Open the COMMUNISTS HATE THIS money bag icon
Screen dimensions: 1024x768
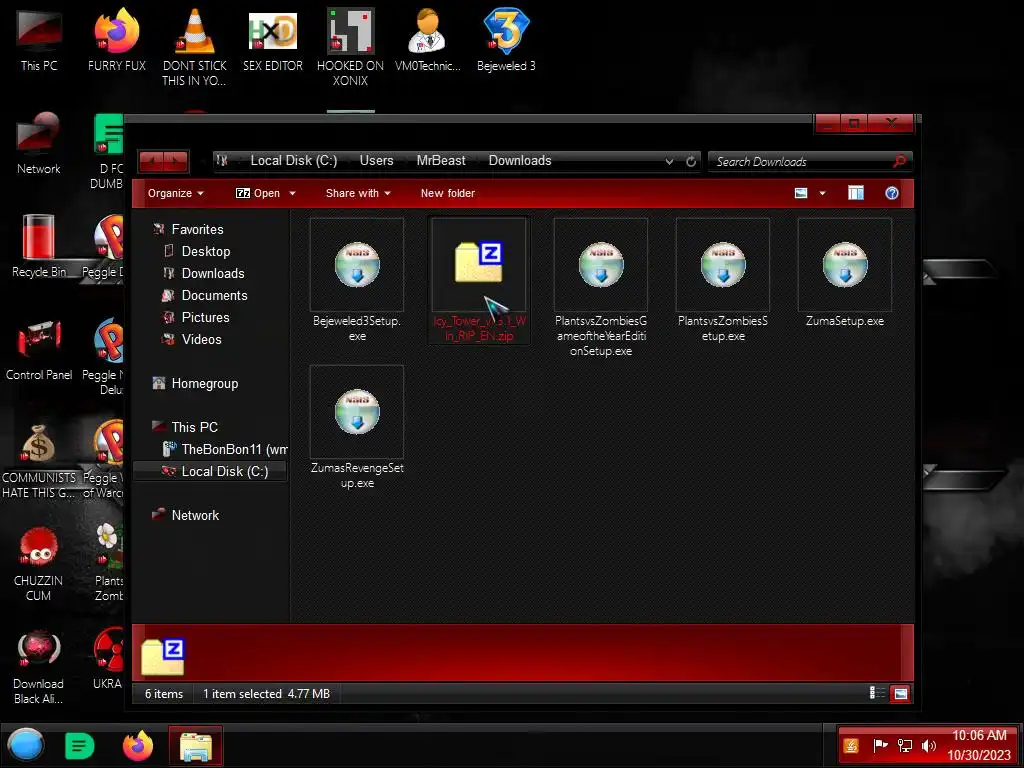(39, 461)
